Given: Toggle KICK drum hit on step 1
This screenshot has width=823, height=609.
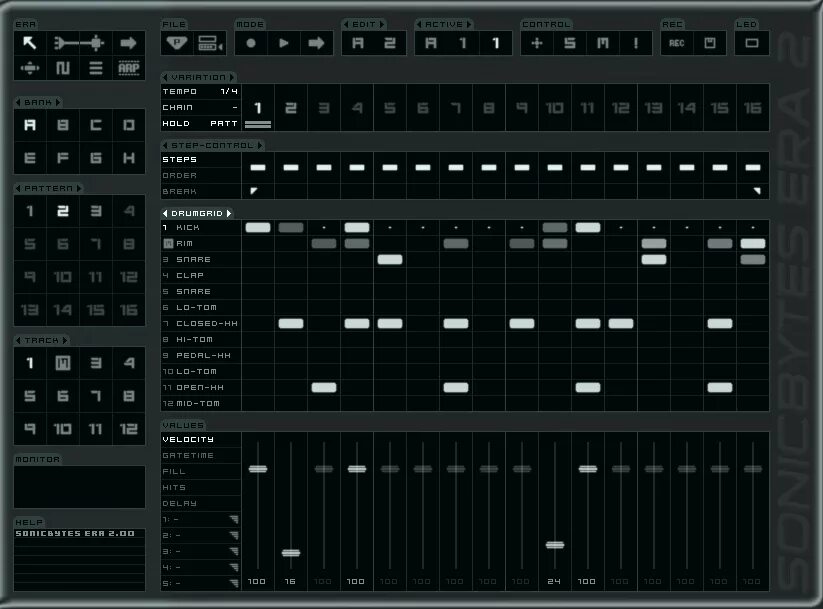Looking at the screenshot, I should click(x=258, y=227).
